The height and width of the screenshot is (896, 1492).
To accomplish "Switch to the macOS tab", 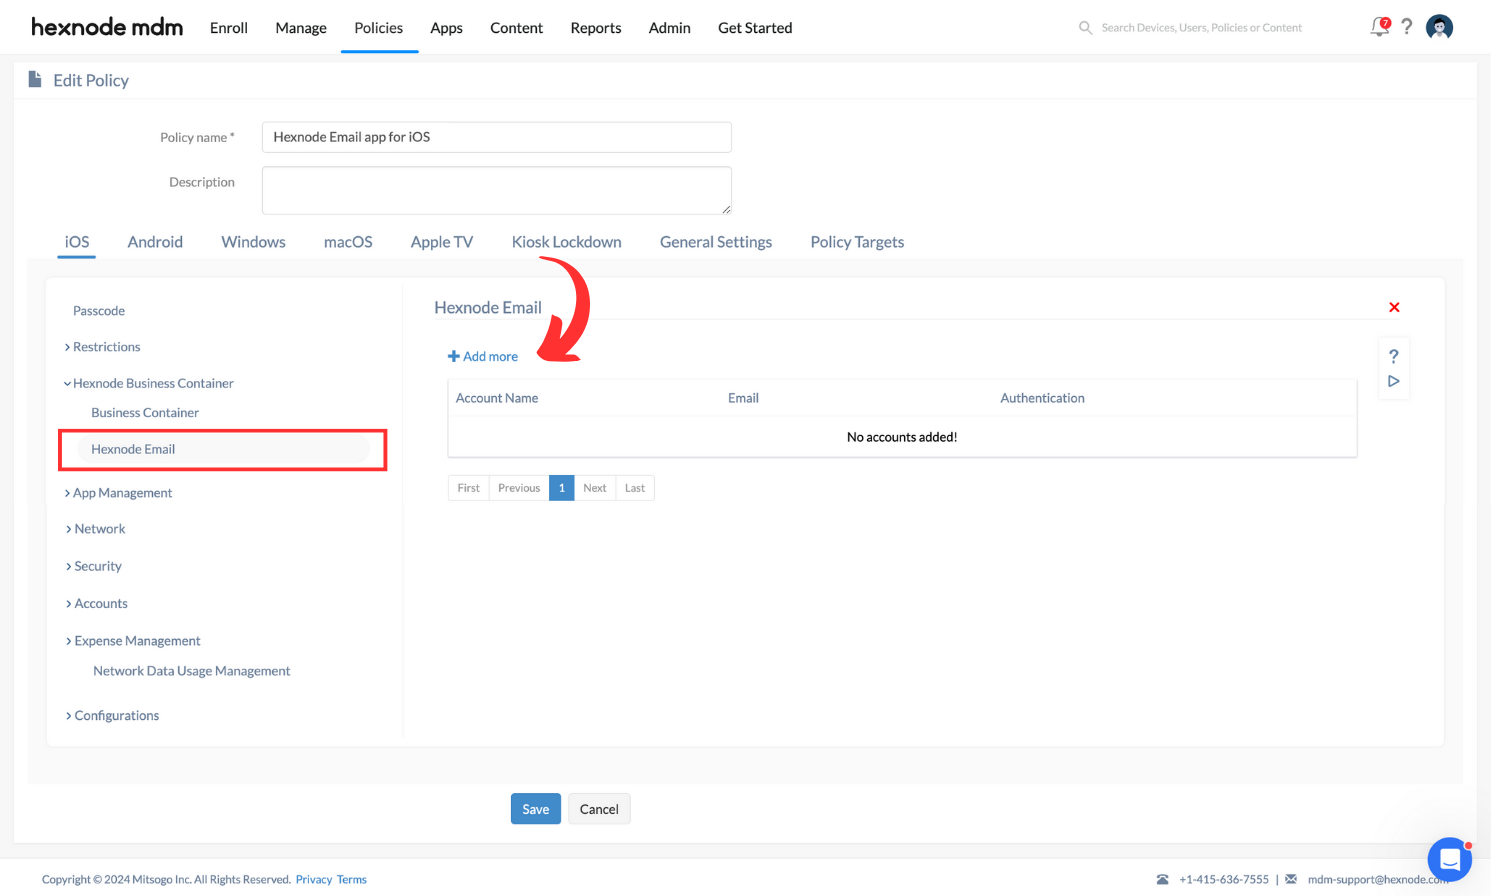I will coord(348,242).
